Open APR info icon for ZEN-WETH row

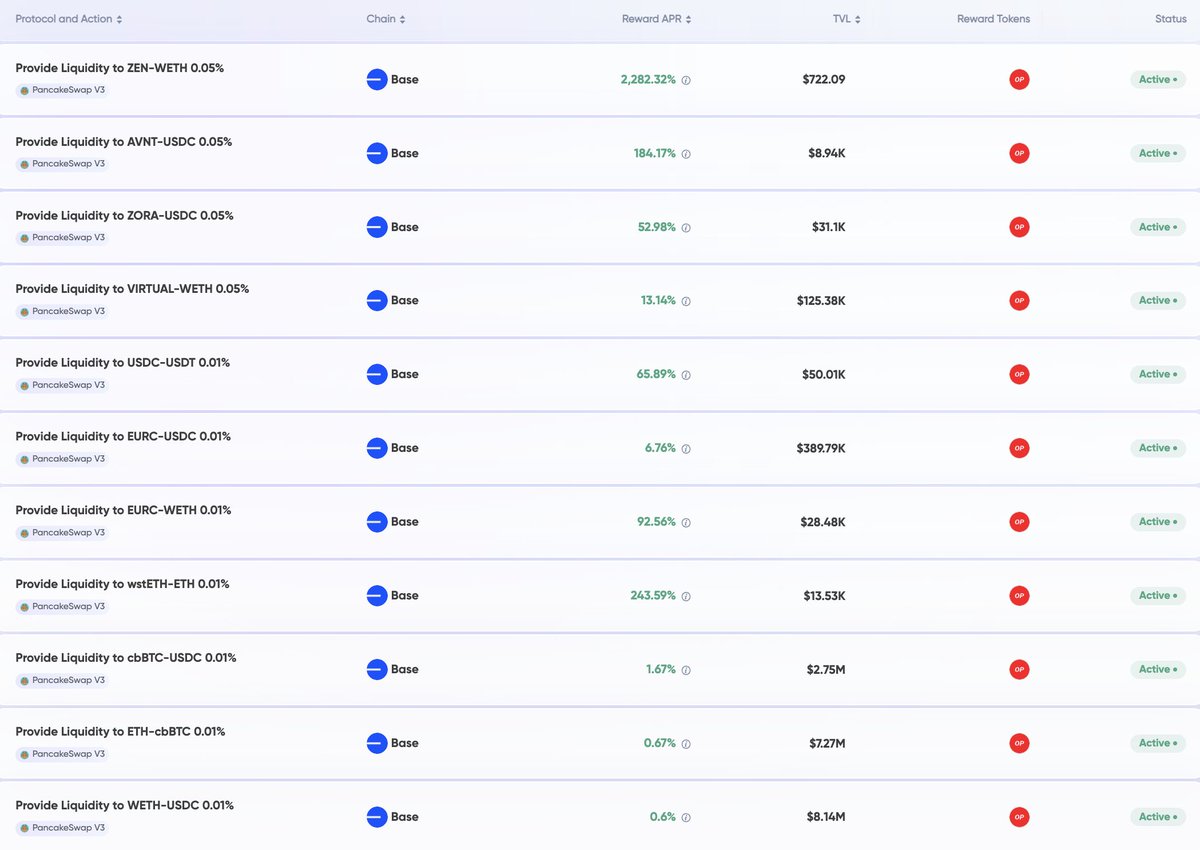click(x=686, y=80)
